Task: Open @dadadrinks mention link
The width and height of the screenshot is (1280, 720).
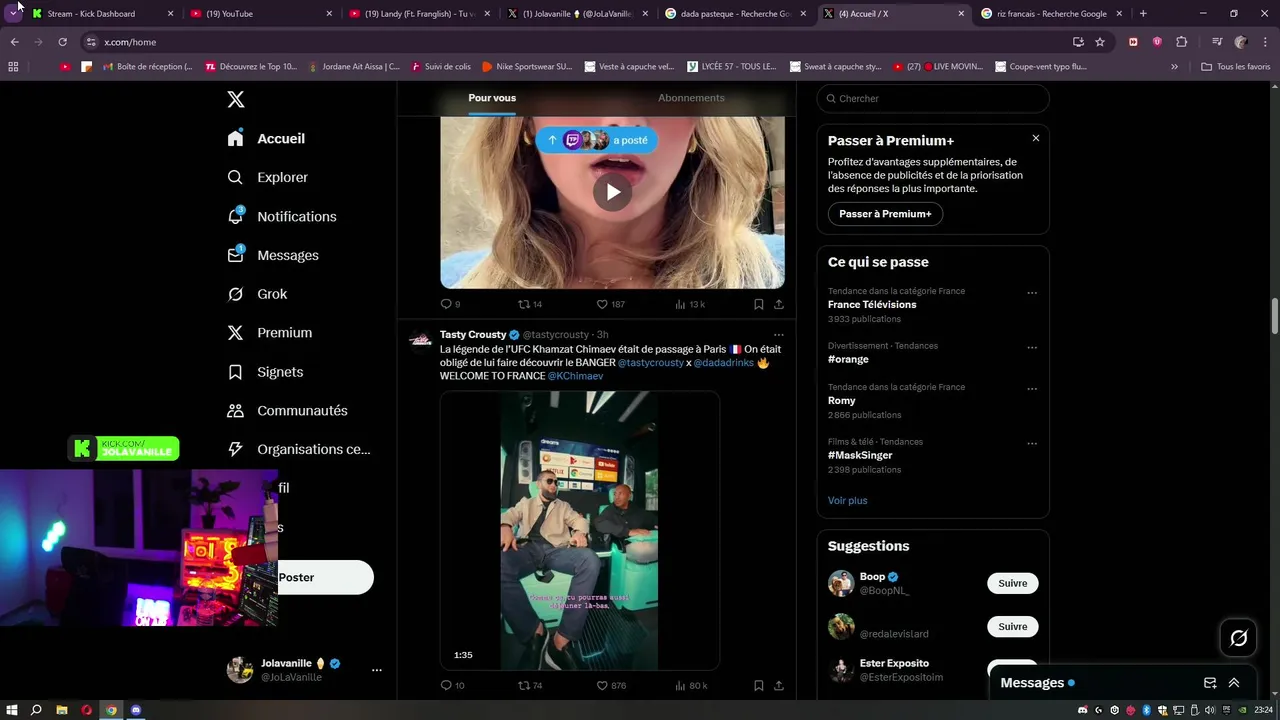Action: click(x=724, y=363)
